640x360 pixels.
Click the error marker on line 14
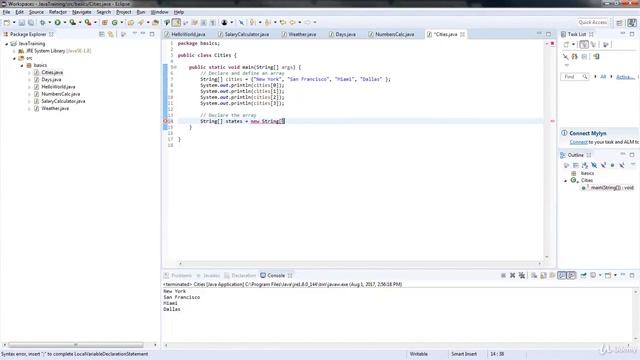[166, 121]
